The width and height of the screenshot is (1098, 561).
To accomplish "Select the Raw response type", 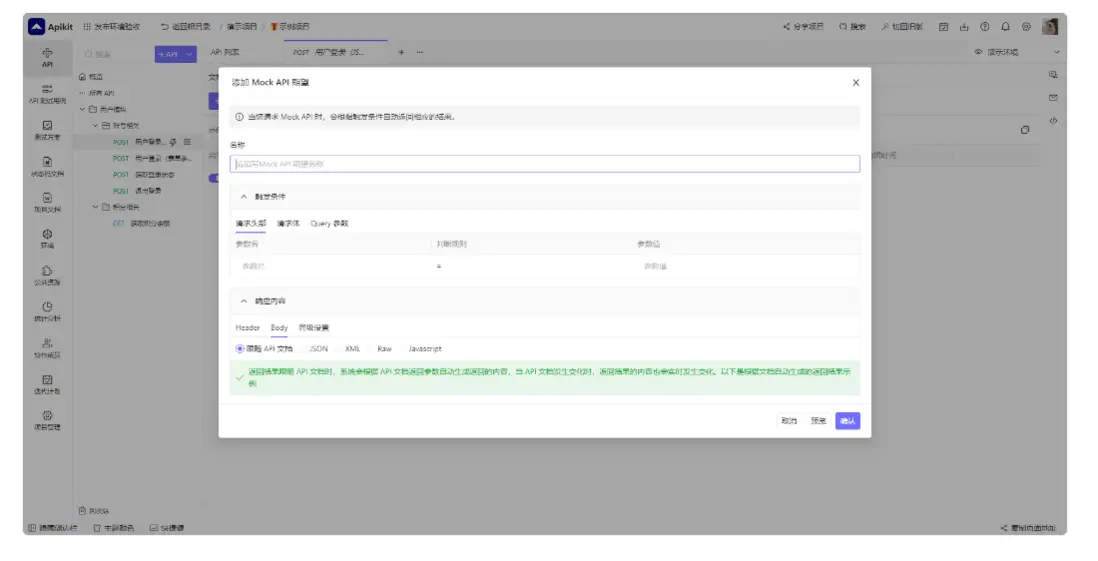I will coord(384,348).
